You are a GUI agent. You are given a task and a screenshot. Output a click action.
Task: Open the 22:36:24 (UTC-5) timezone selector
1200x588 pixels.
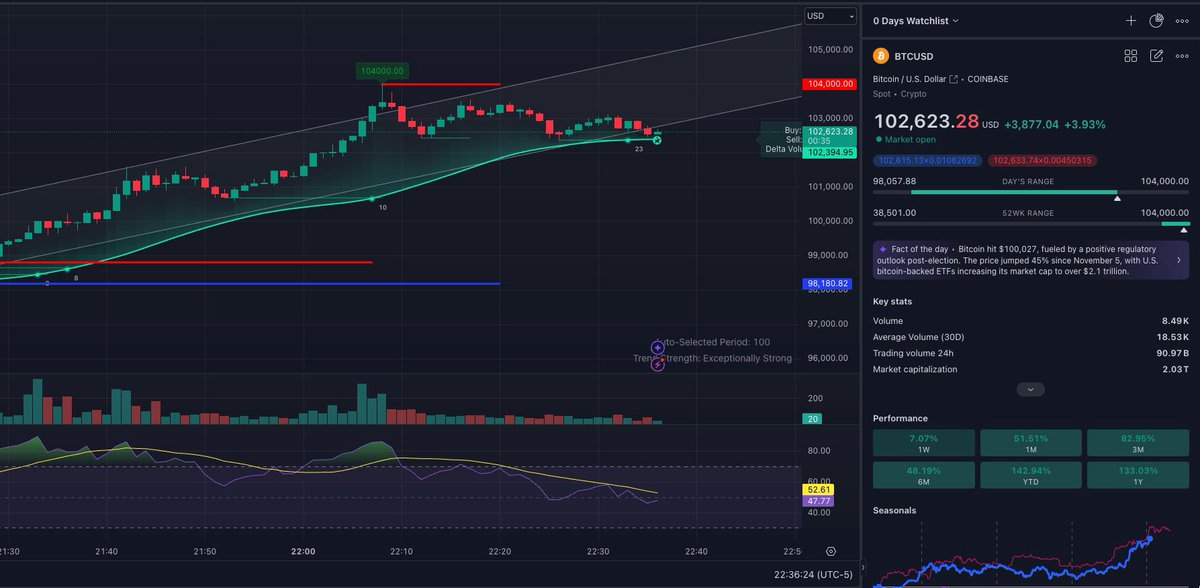tap(811, 575)
